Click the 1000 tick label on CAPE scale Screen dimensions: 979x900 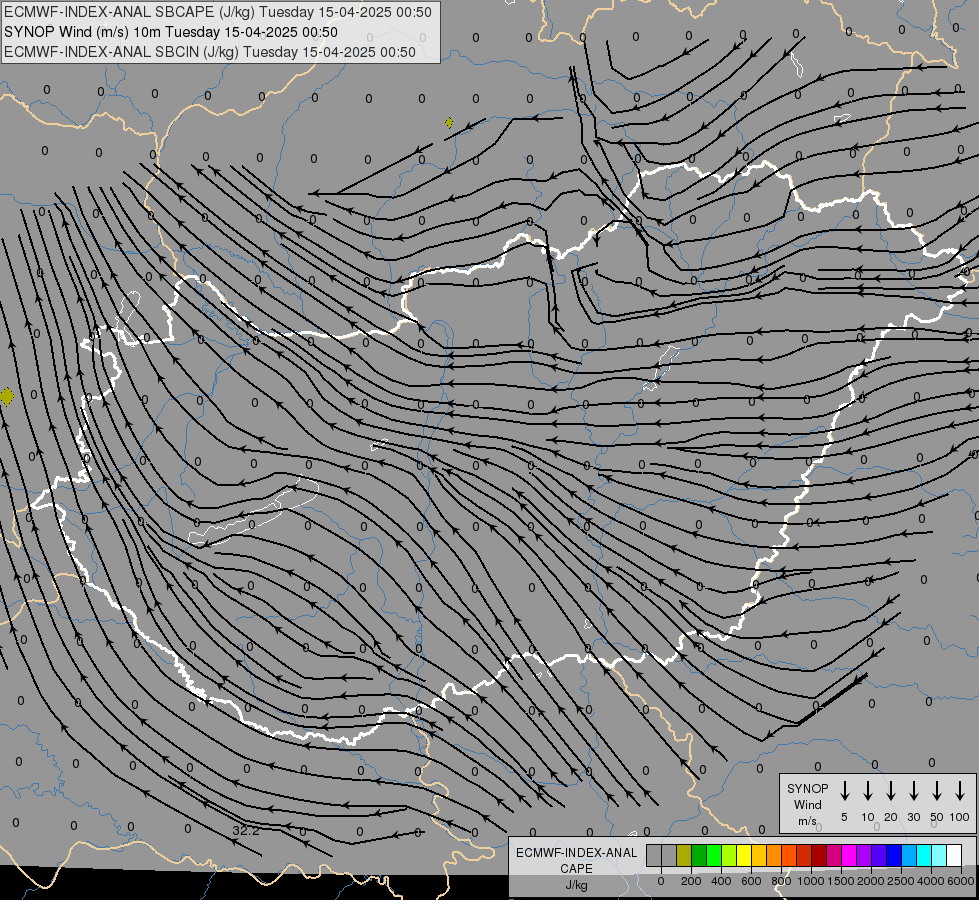(810, 881)
